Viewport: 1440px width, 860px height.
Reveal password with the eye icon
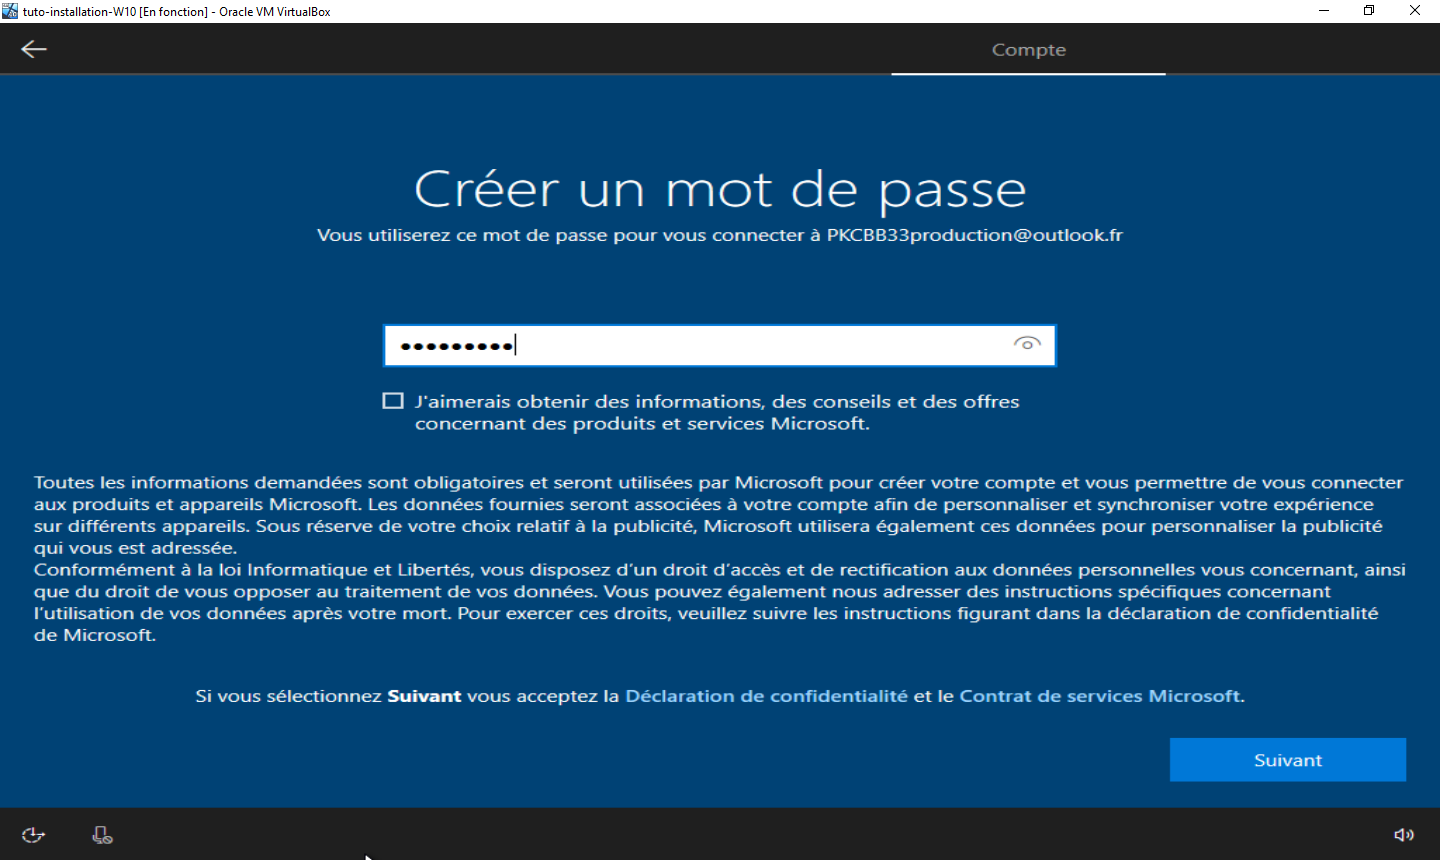[x=1027, y=344]
